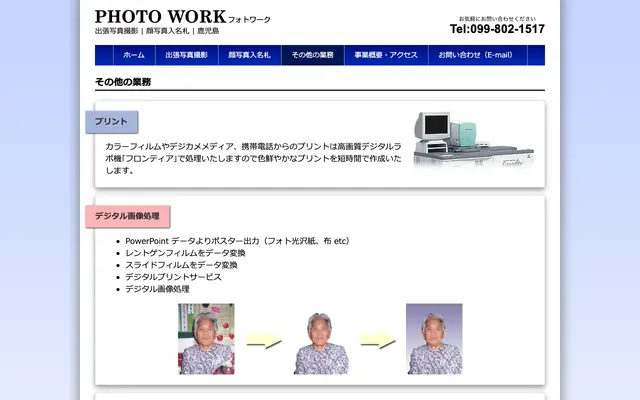The height and width of the screenshot is (400, 640).
Task: Click the デジタル画像処理 bullet list item
Action: pyautogui.click(x=157, y=289)
